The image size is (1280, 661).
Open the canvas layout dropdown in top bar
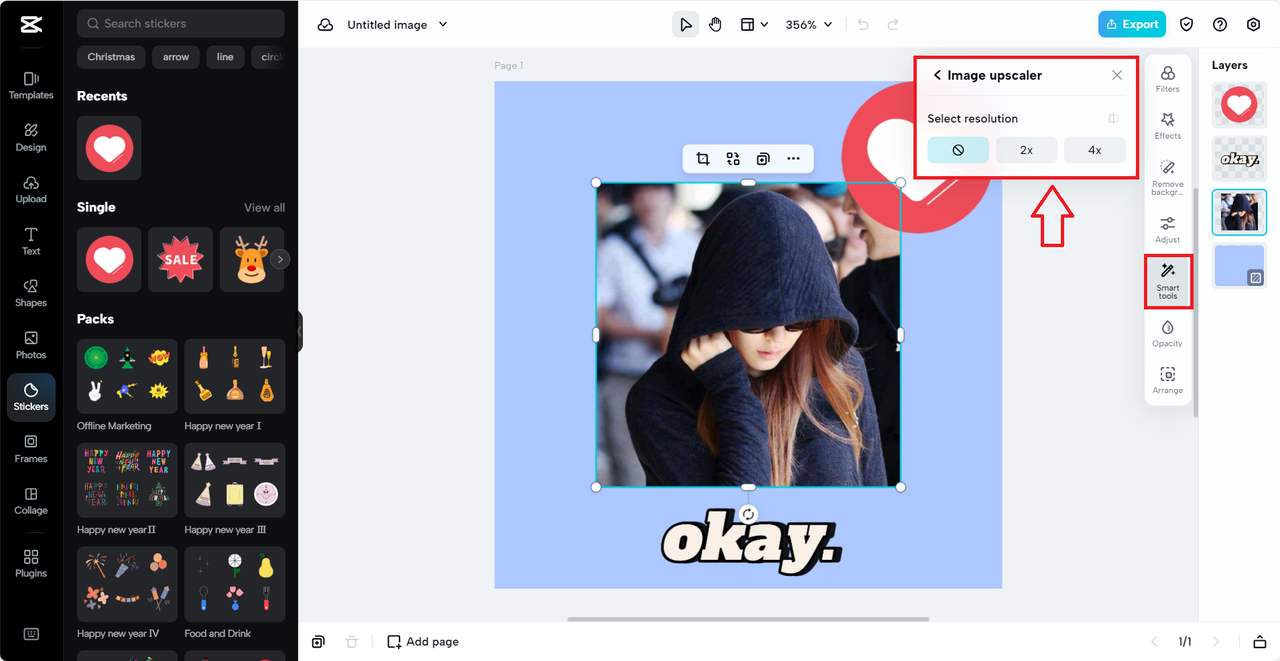(x=754, y=25)
